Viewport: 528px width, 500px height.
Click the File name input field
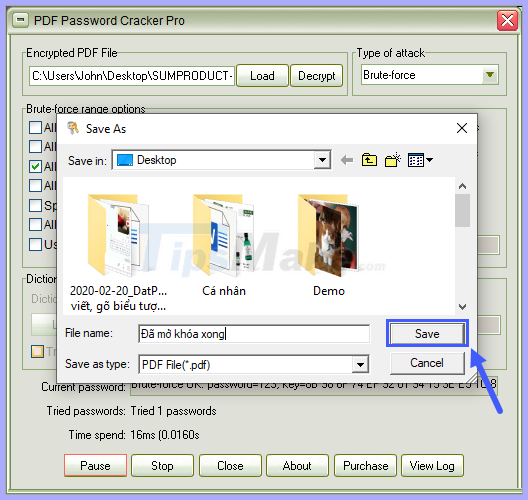click(254, 334)
